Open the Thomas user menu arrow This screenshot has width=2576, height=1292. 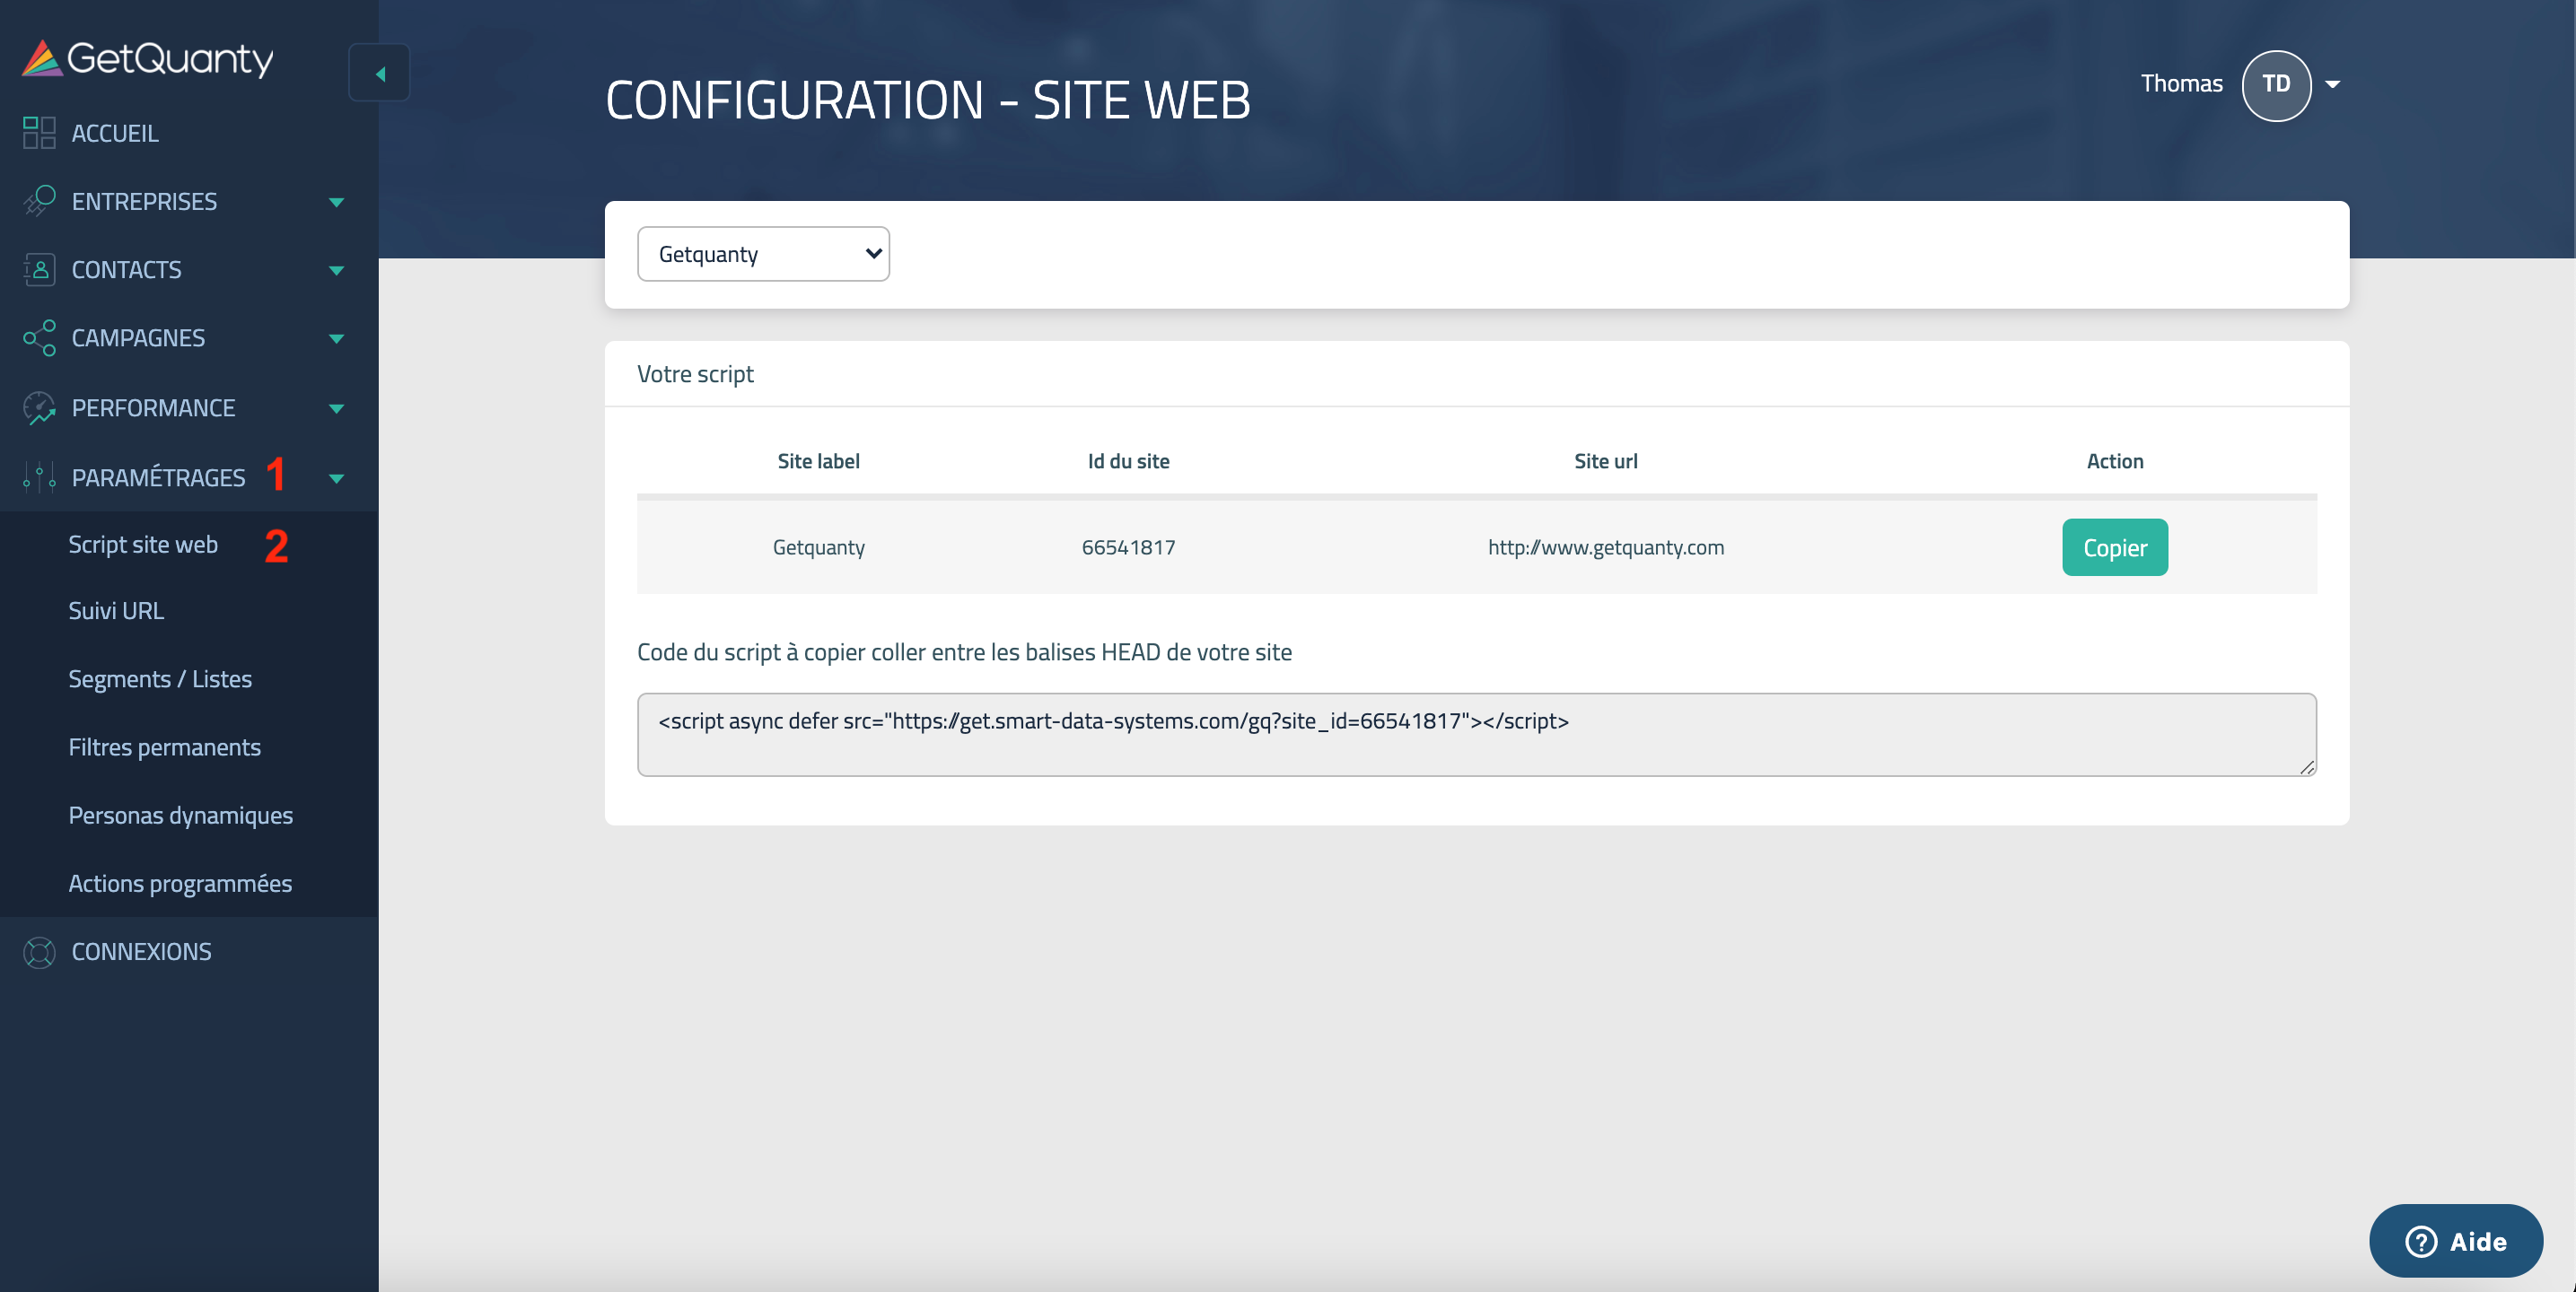coord(2333,84)
